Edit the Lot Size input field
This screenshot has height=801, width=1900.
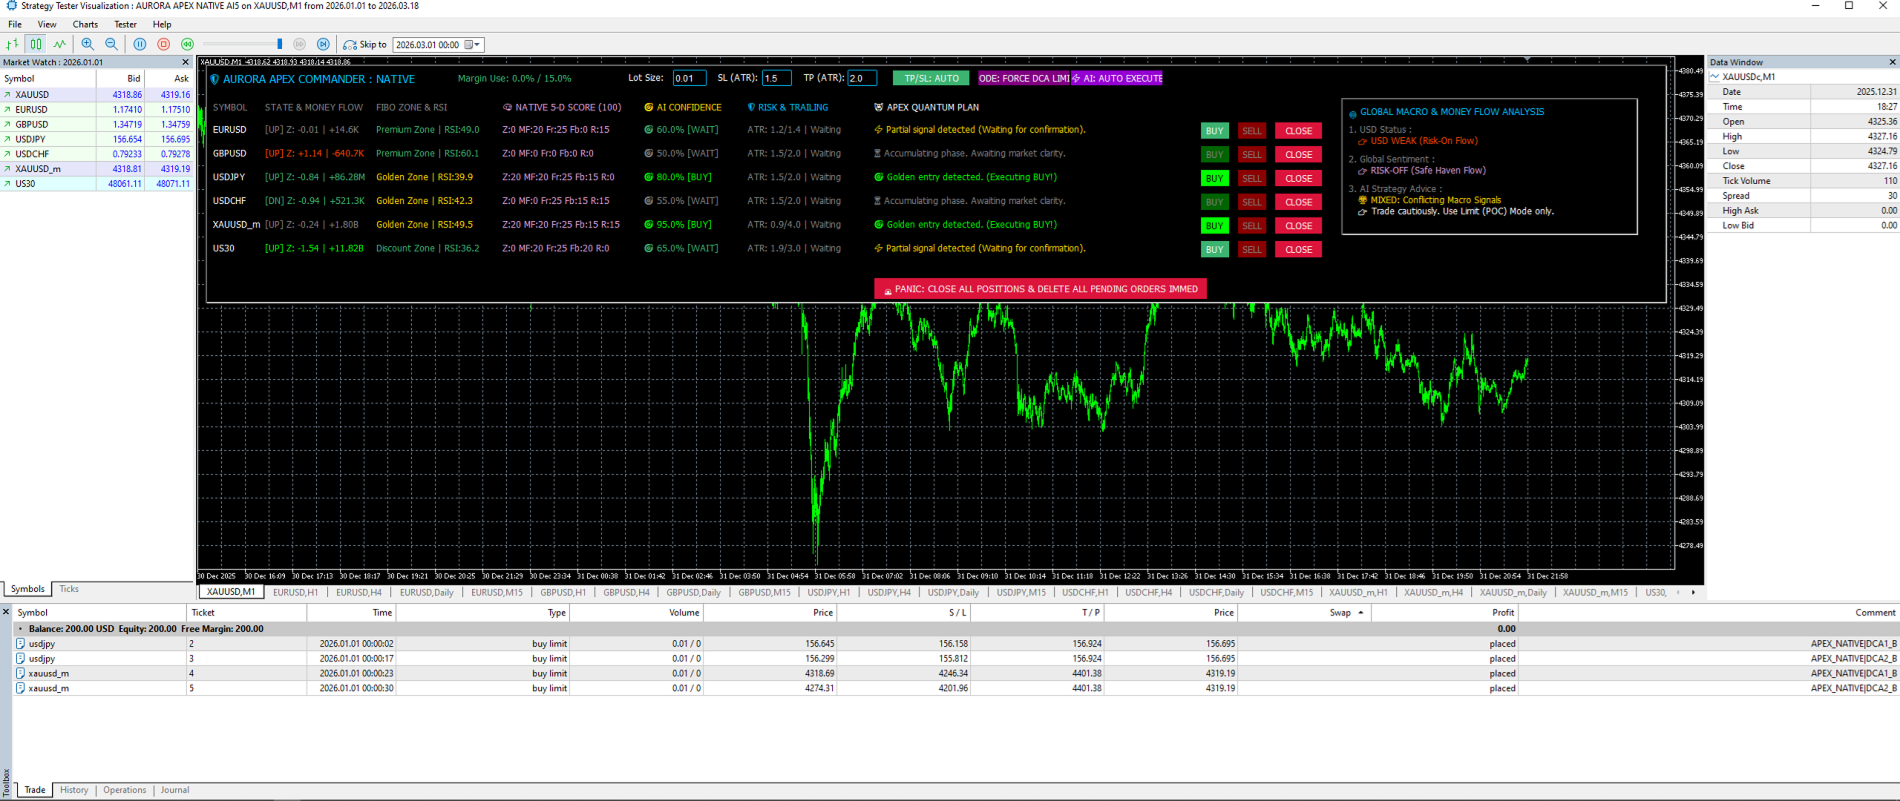[x=689, y=78]
